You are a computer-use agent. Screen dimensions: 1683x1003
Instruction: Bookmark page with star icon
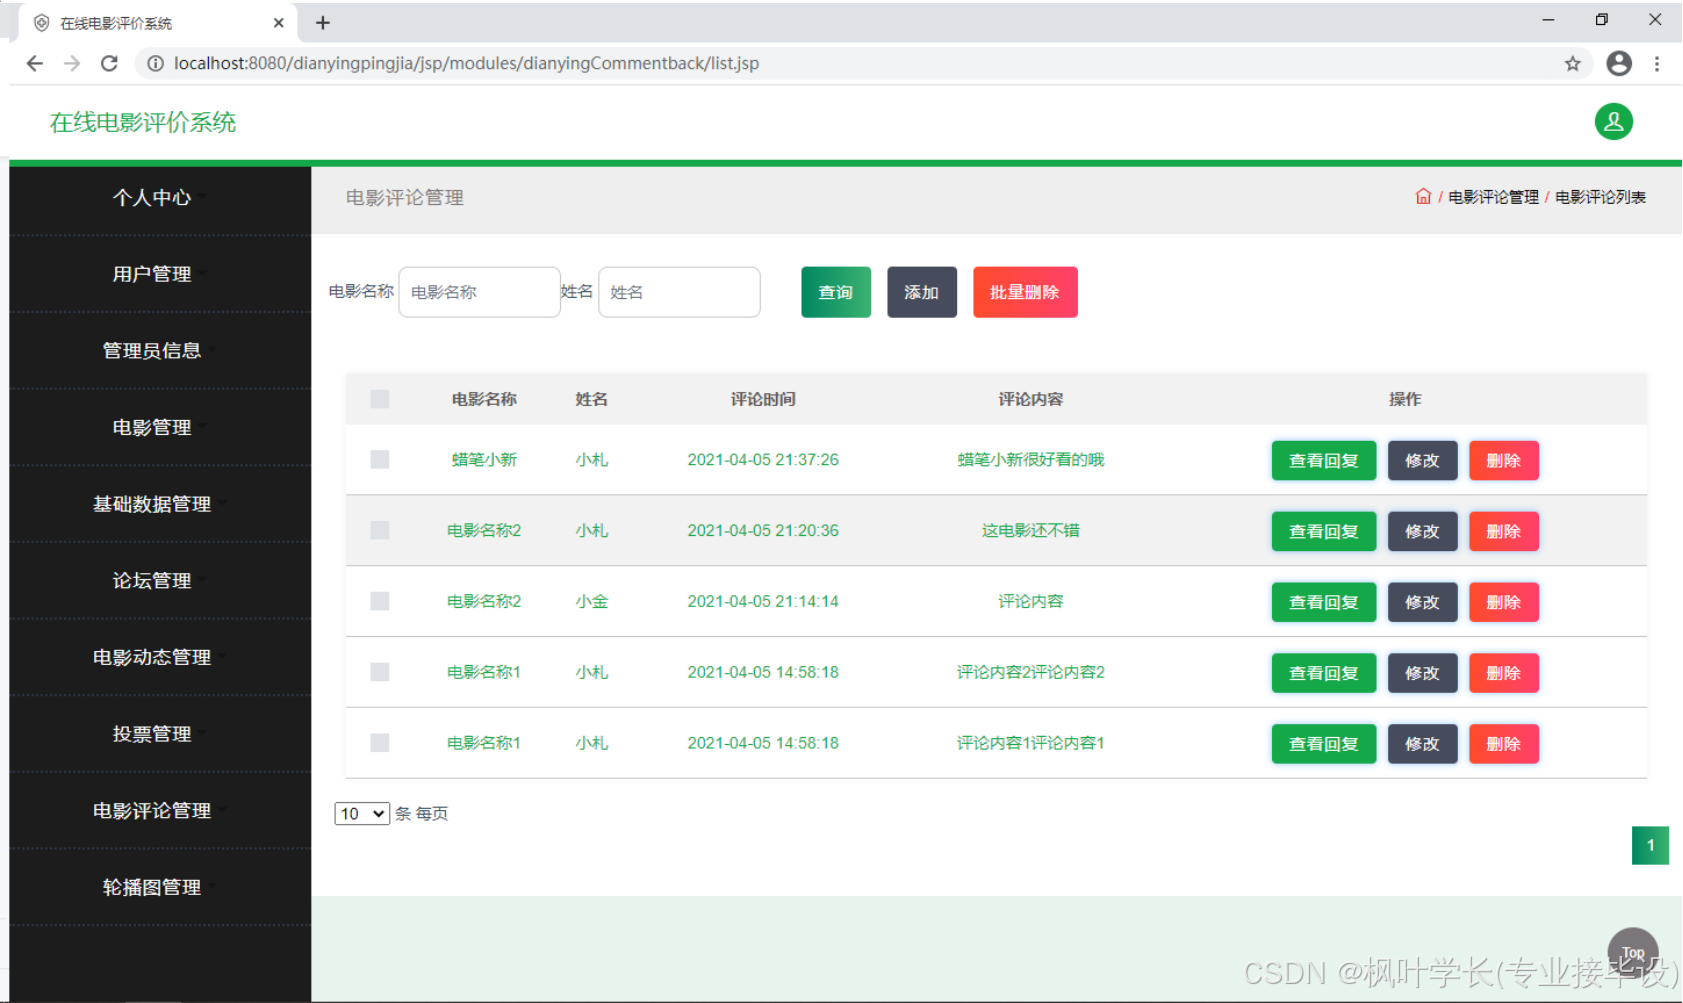[x=1572, y=63]
